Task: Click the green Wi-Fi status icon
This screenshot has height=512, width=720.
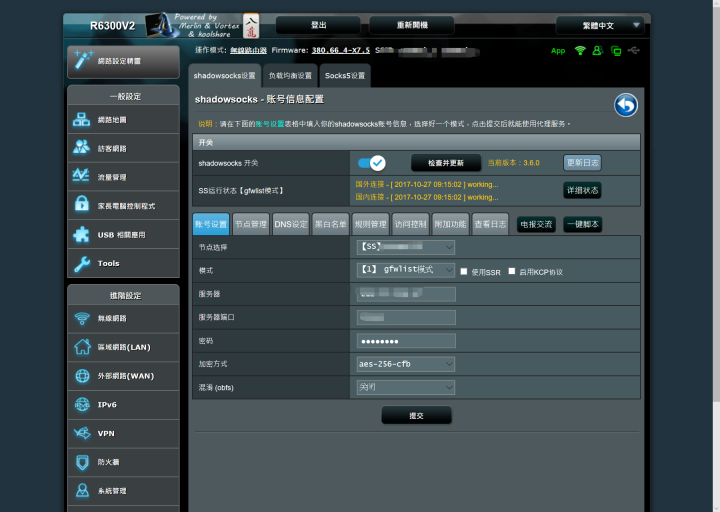Action: pos(580,51)
